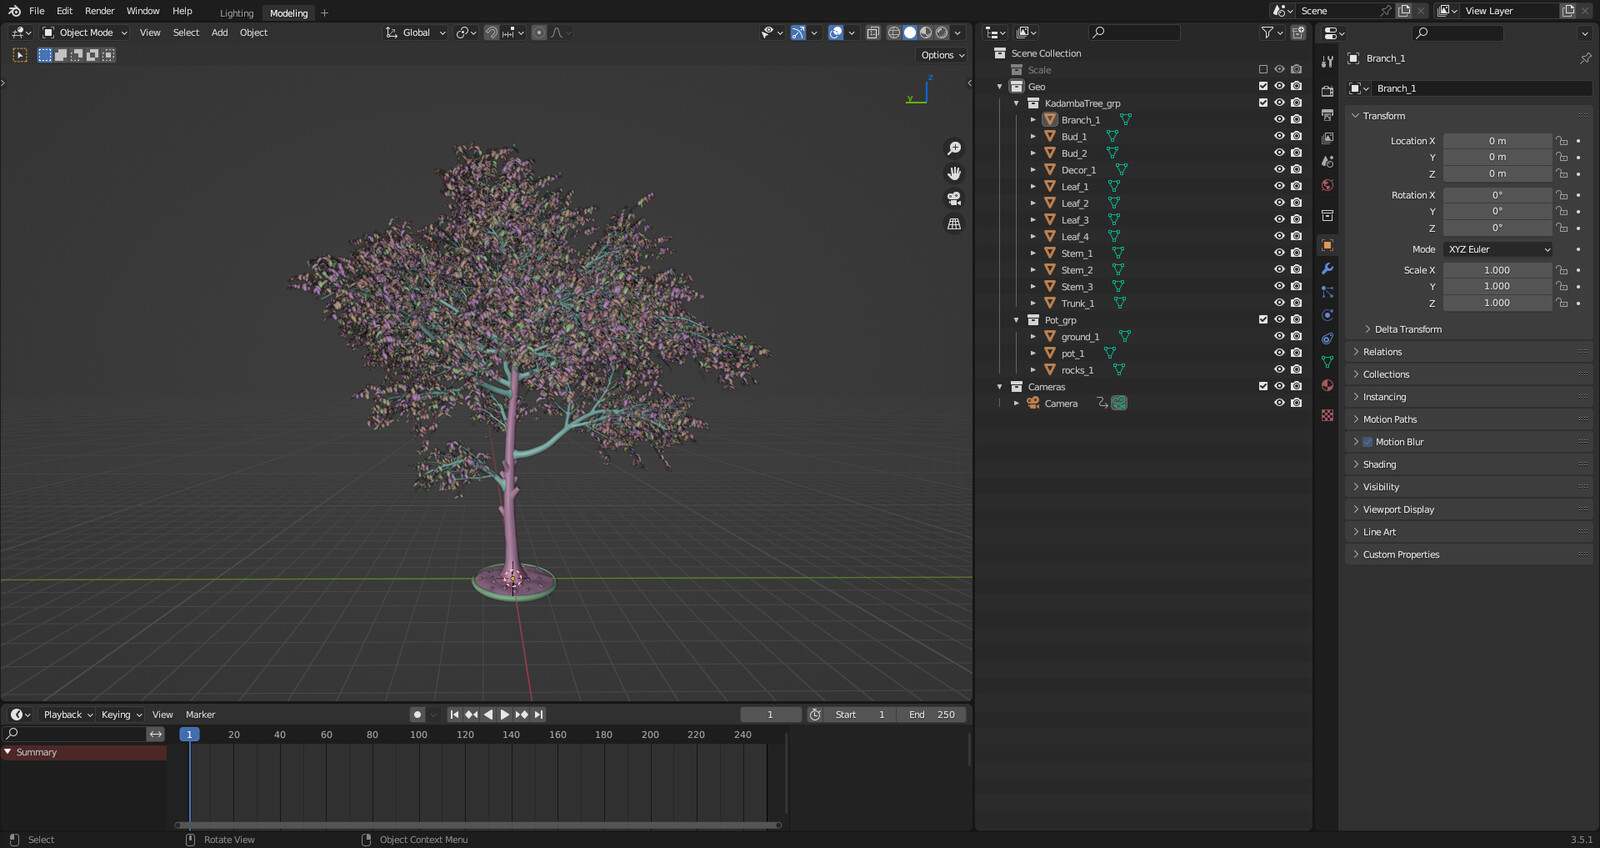Open the Window menu
Image resolution: width=1600 pixels, height=848 pixels.
click(143, 11)
